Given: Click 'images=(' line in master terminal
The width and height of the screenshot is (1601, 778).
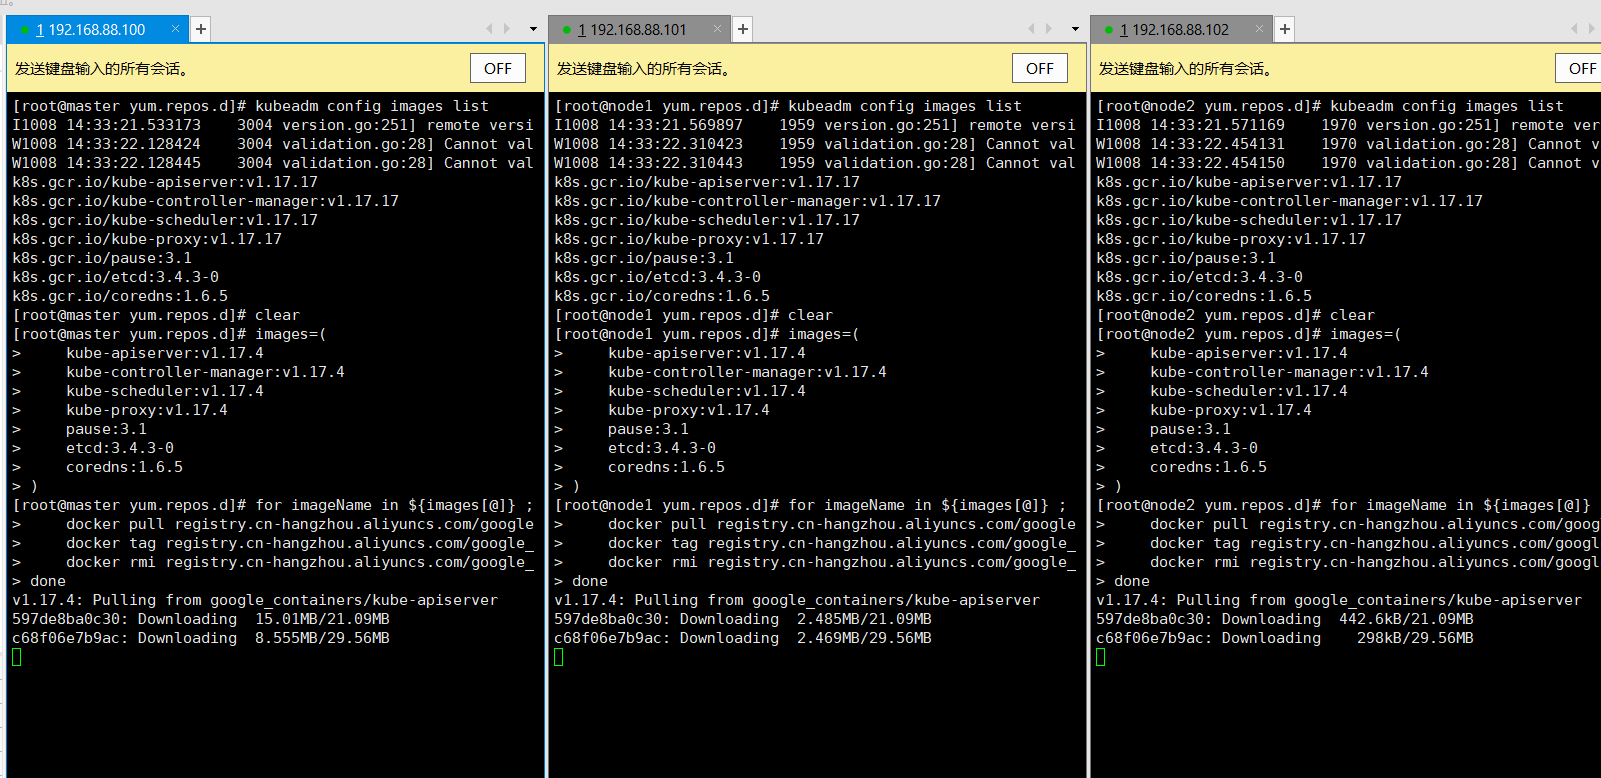Looking at the screenshot, I should coord(170,334).
